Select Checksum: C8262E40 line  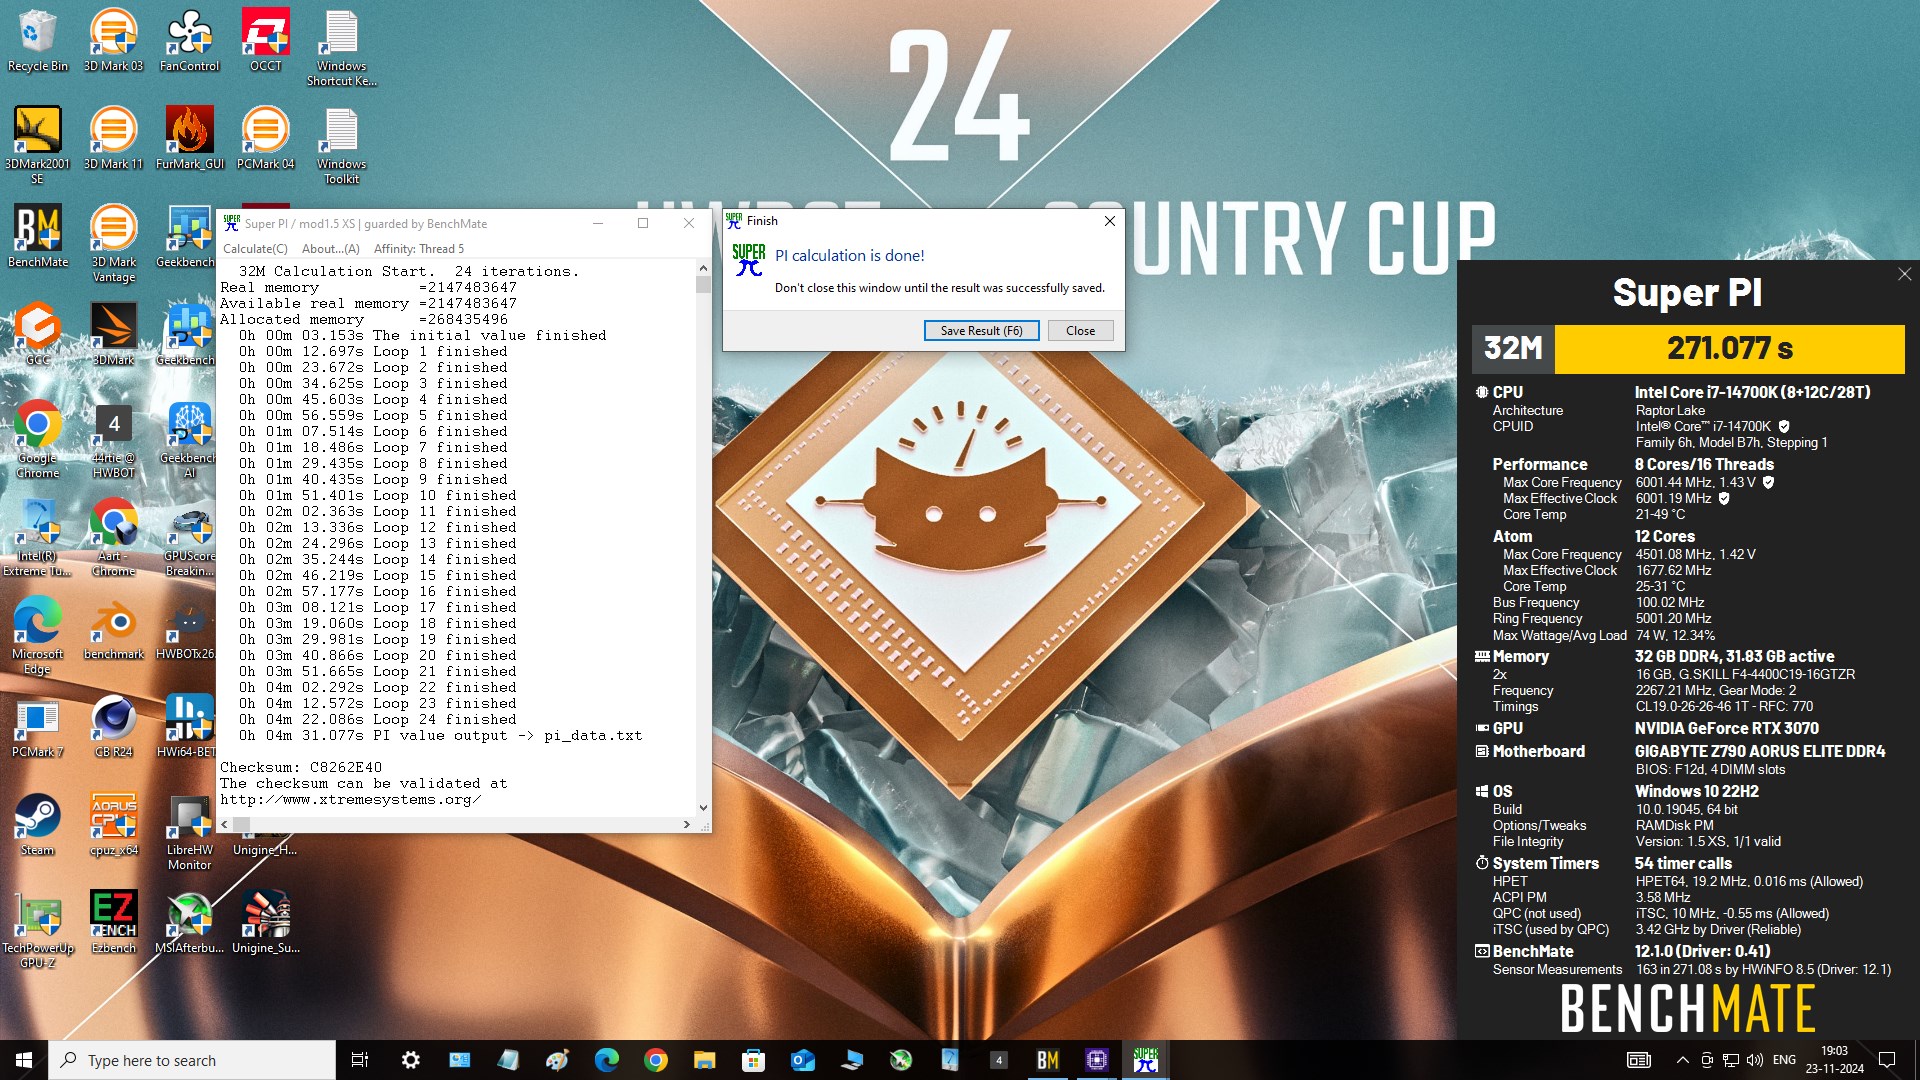click(301, 768)
